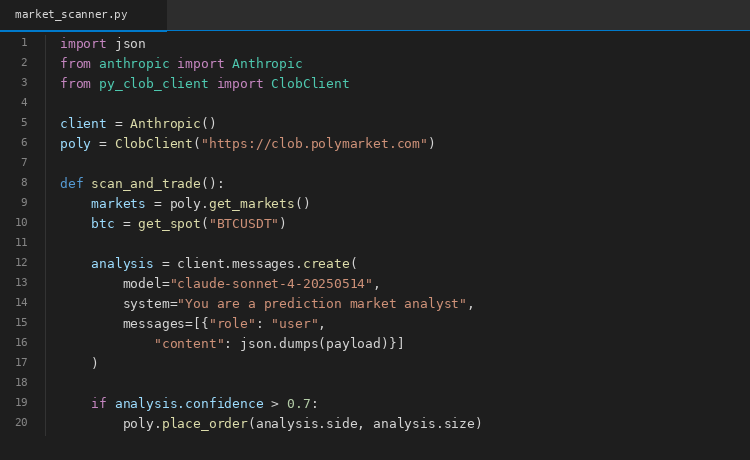Viewport: 750px width, 460px height.
Task: Click 'json.dumps(payload)' expression
Action: 314,344
